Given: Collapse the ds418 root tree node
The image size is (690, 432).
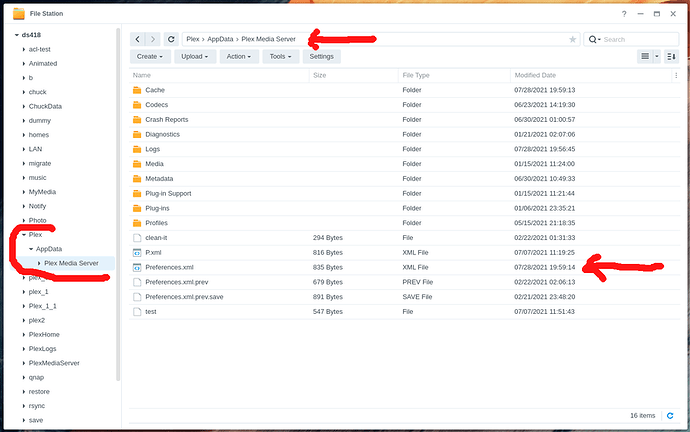Looking at the screenshot, I should pyautogui.click(x=17, y=35).
